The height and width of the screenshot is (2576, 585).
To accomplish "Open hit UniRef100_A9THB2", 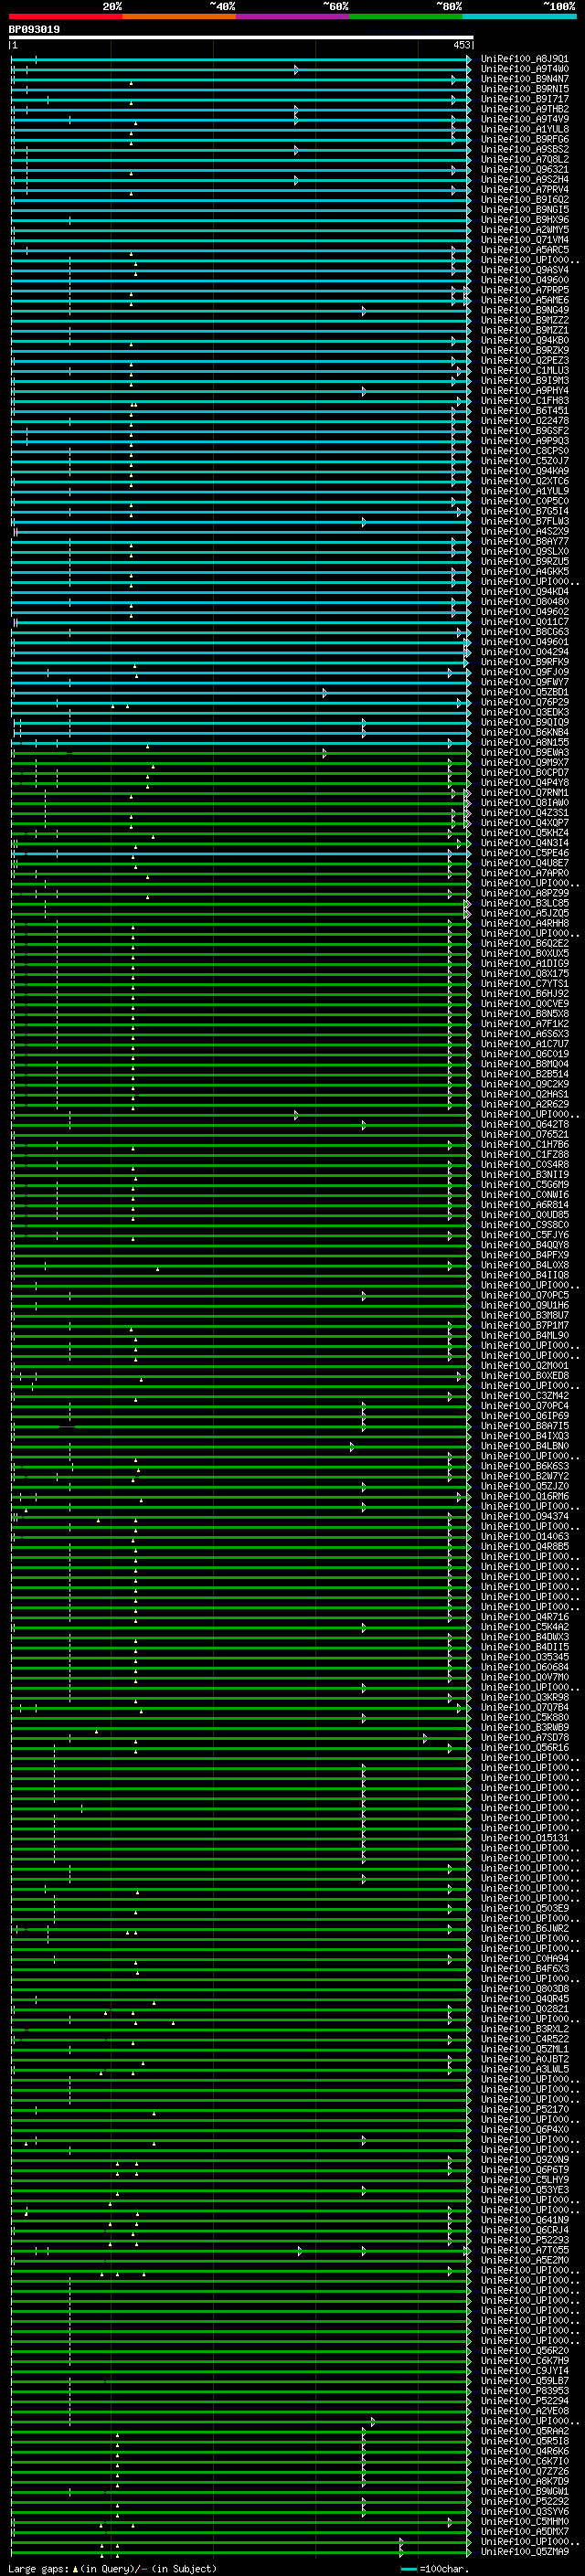I will click(x=525, y=109).
